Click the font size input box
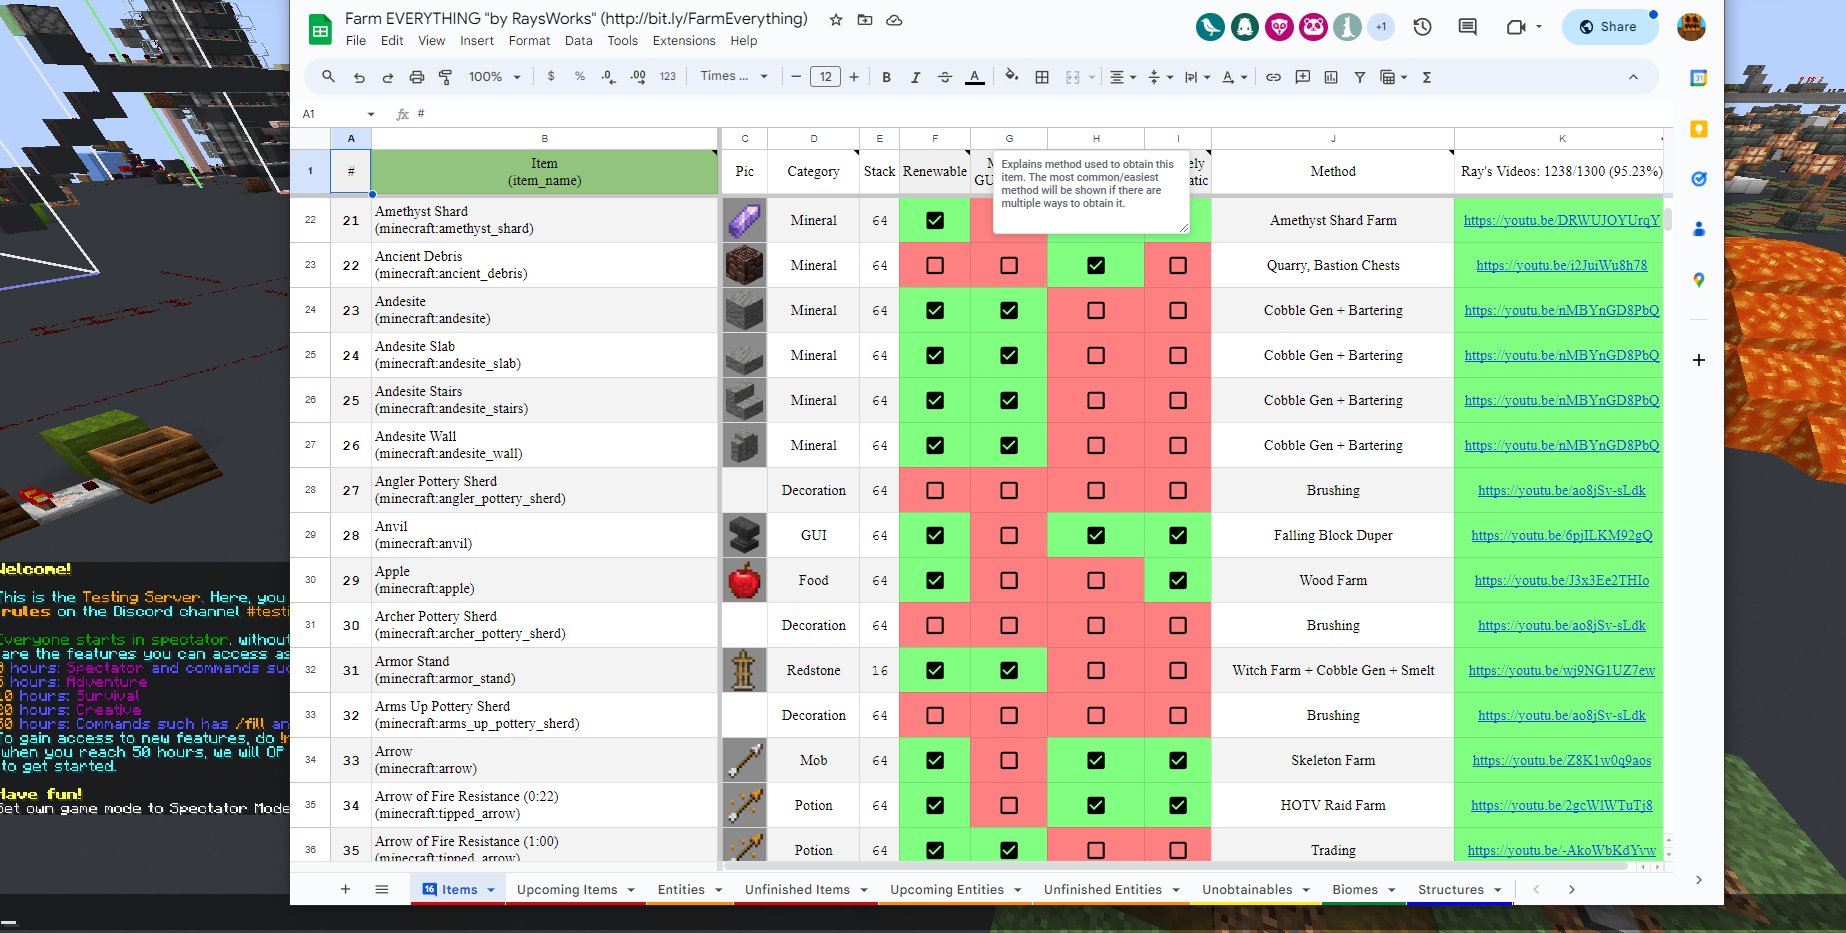1846x933 pixels. [x=825, y=77]
